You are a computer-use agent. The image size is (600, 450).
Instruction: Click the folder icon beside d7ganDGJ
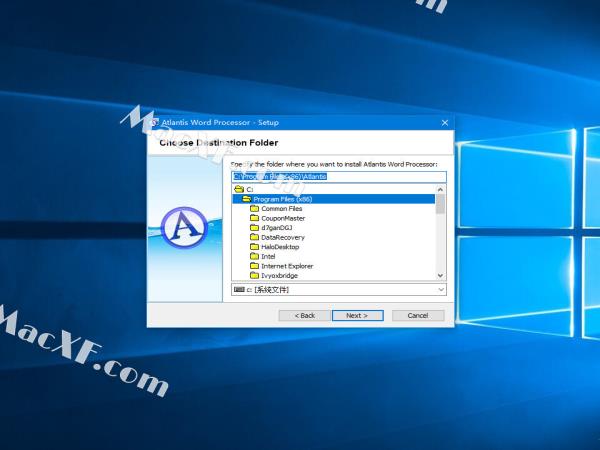coord(254,227)
